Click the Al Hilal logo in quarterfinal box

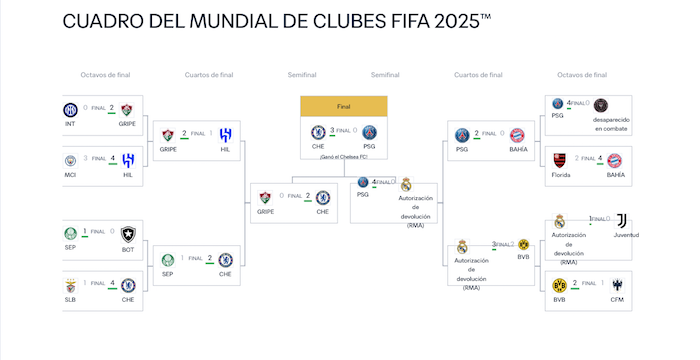coord(225,135)
